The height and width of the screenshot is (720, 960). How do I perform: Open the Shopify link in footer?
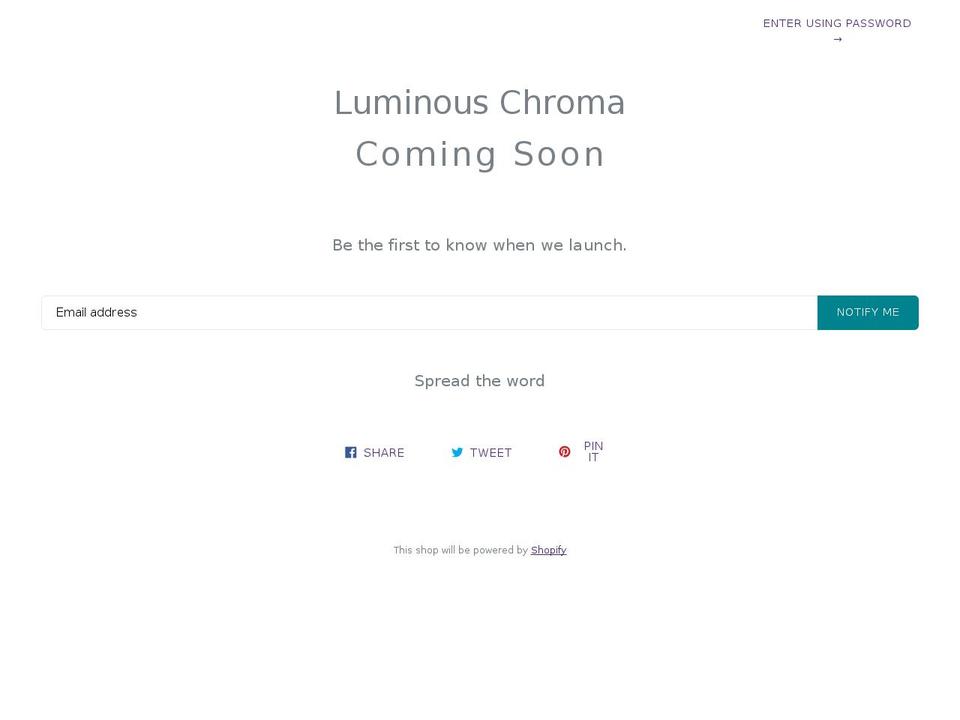(549, 550)
